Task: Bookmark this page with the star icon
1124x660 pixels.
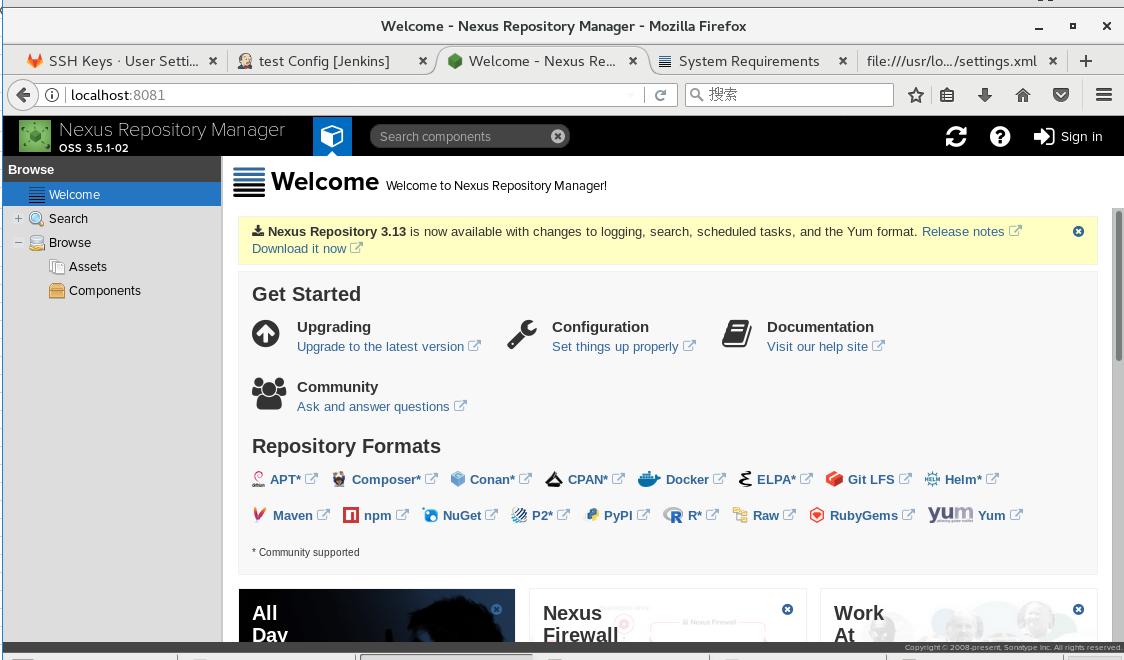Action: click(915, 95)
